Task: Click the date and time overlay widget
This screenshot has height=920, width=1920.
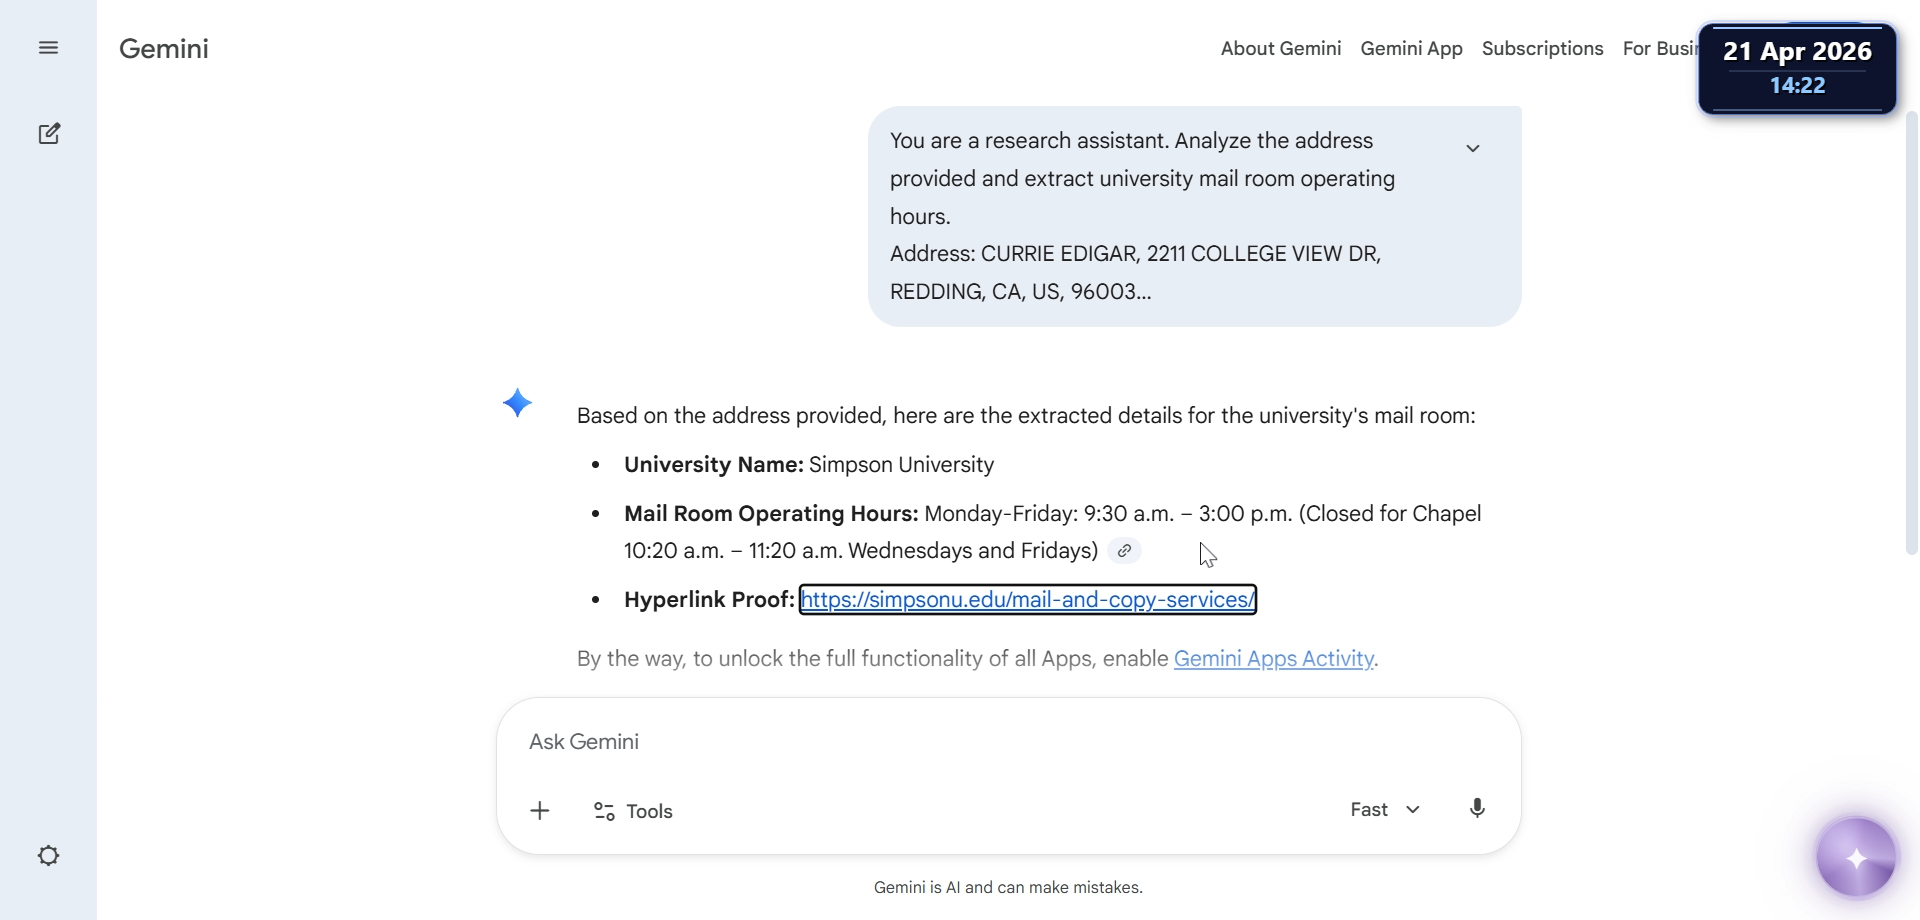Action: 1797,68
